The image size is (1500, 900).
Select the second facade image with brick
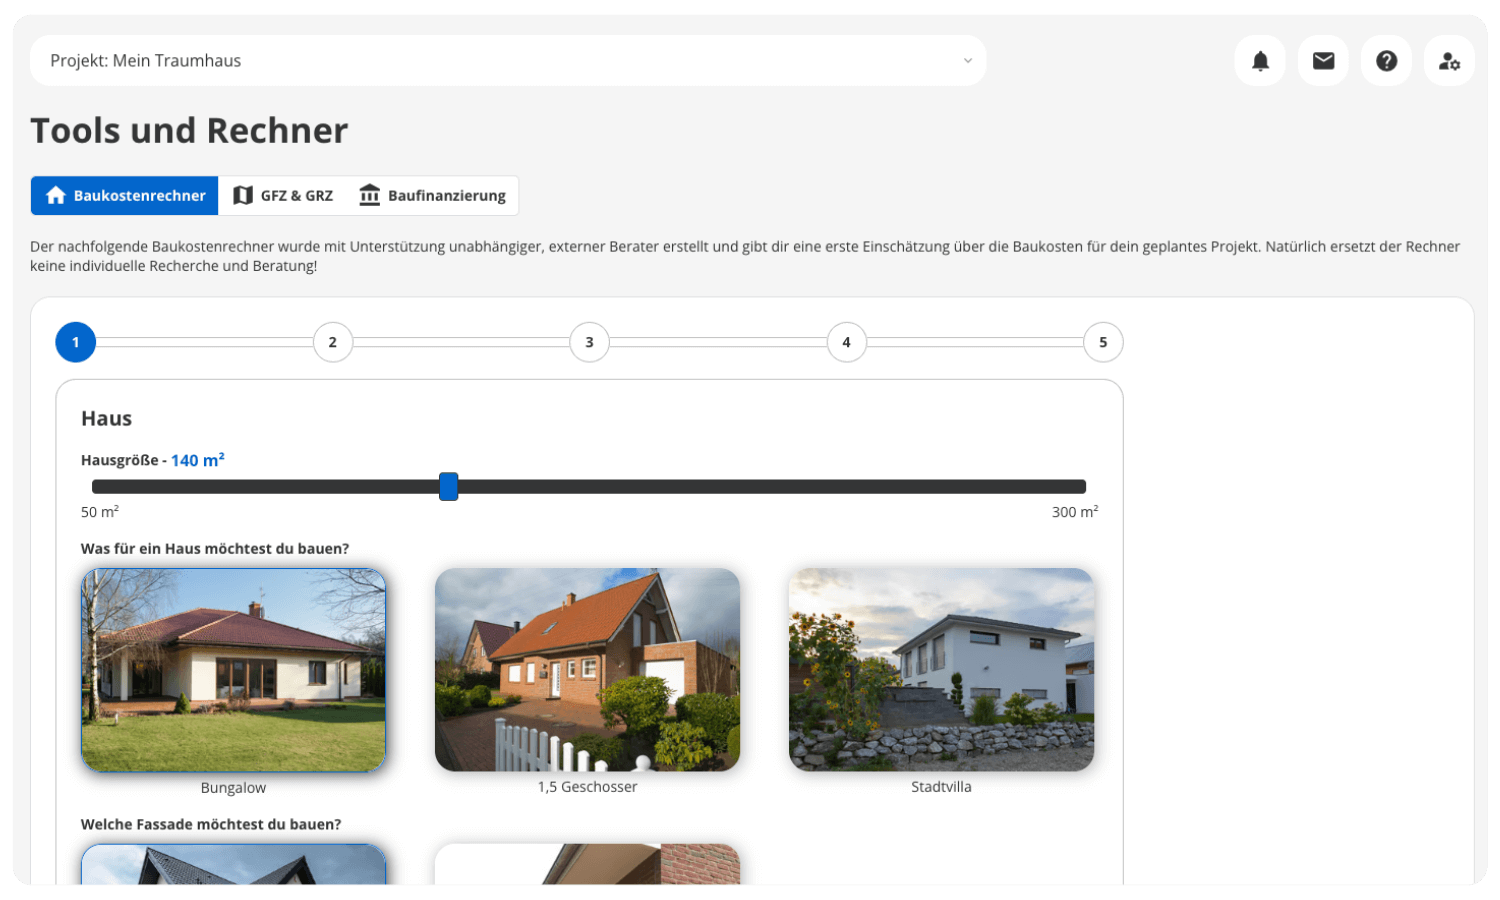[587, 864]
